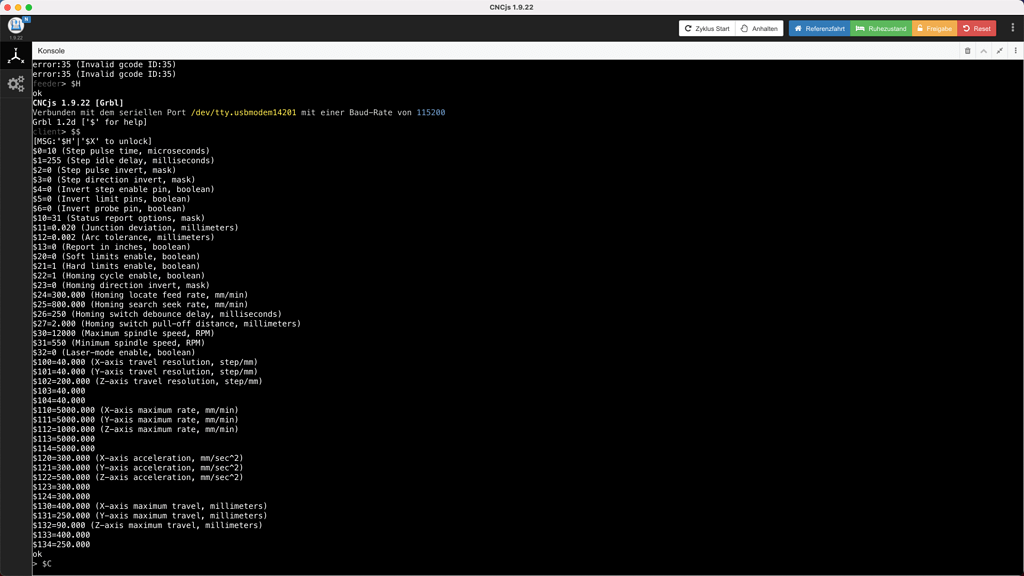Screen dimensions: 1024x576
Task: Maximize the window using the green button
Action: [x=29, y=7]
